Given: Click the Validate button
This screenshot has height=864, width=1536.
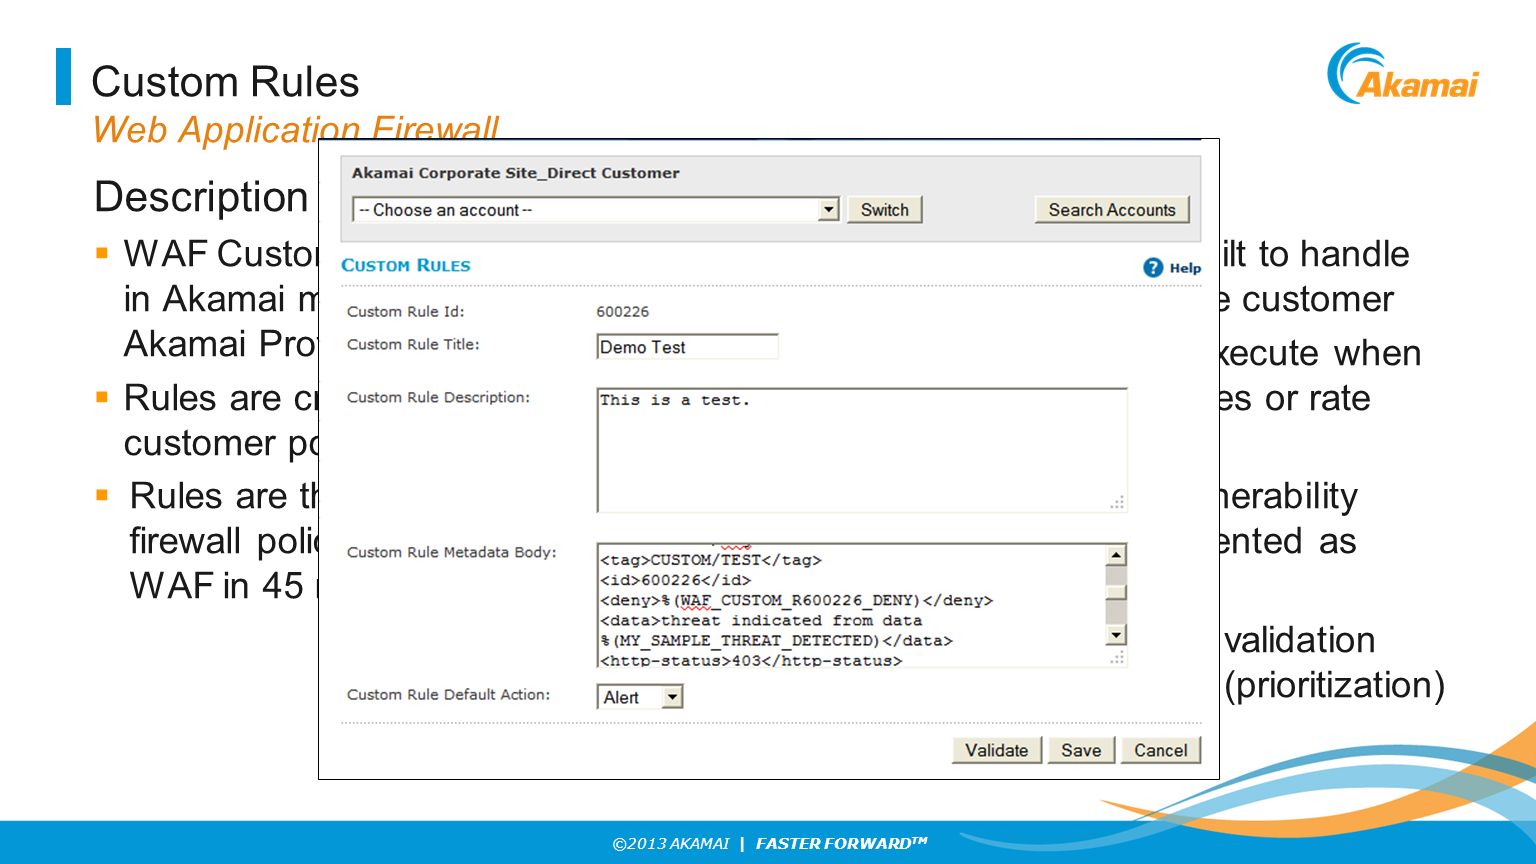Looking at the screenshot, I should (996, 750).
